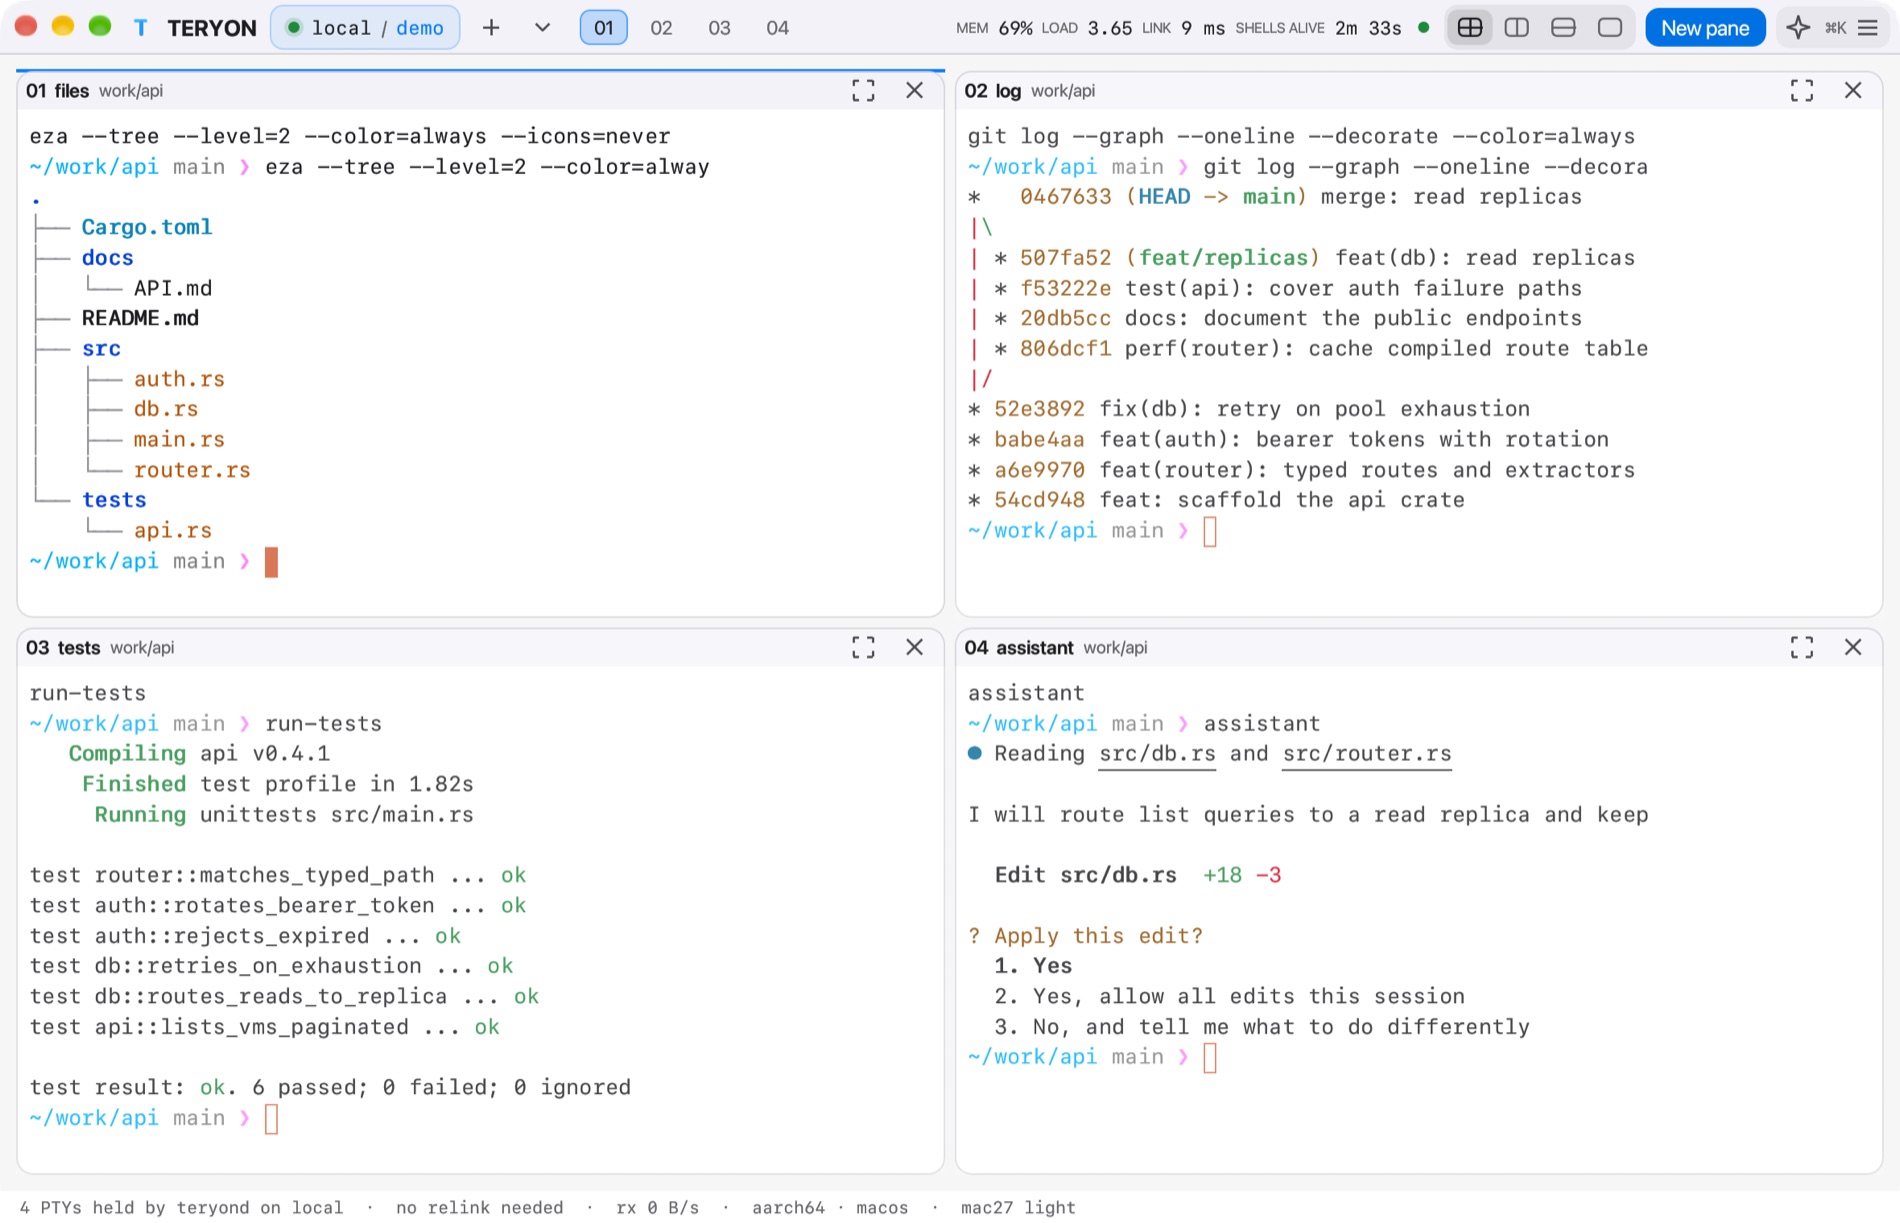1900x1223 pixels.
Task: Choose option 1. Yes
Action: coord(1033,966)
